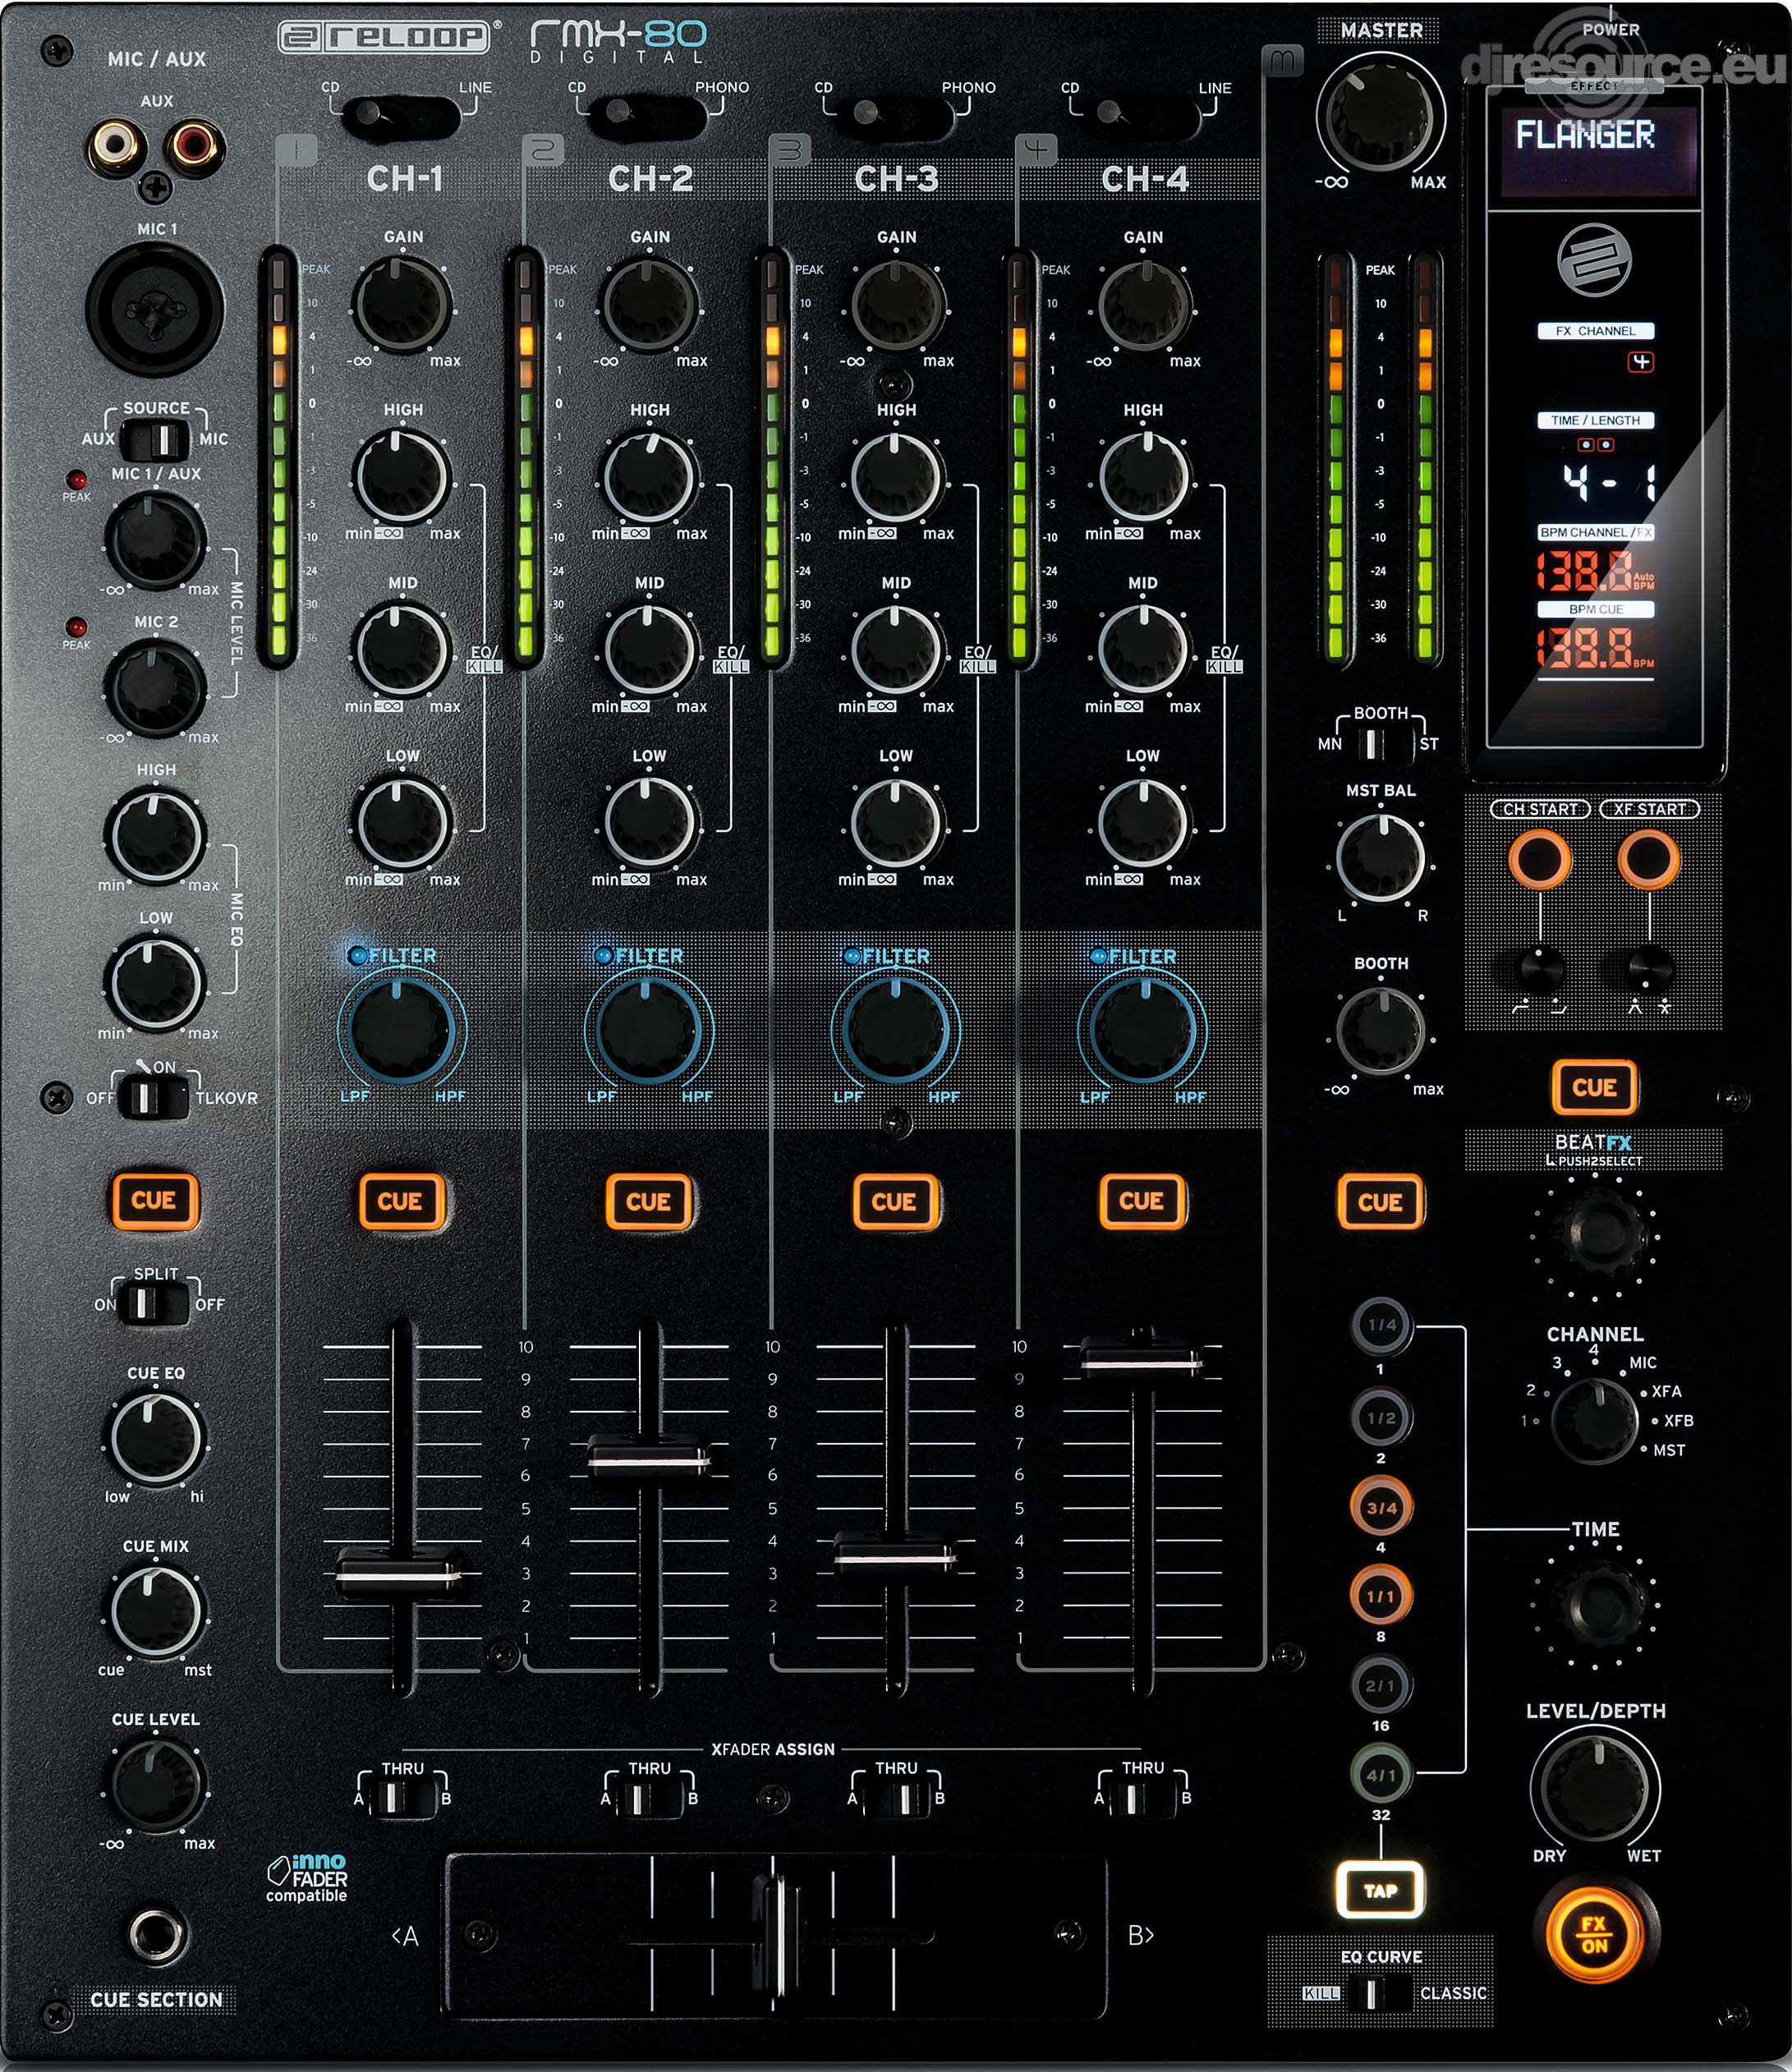Click the CH-3 MID EQ knob

point(896,651)
